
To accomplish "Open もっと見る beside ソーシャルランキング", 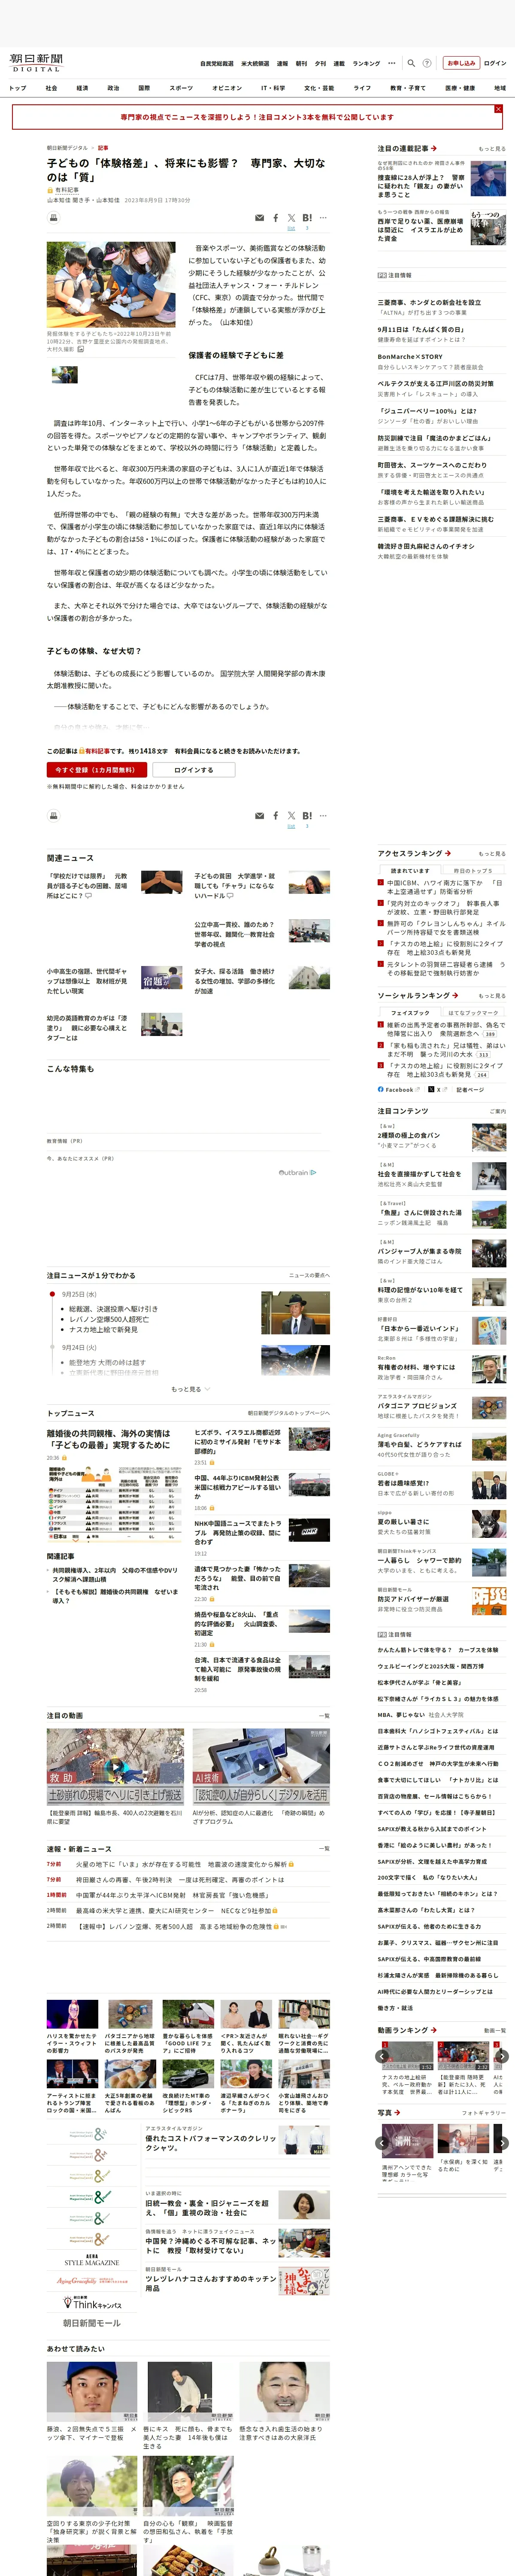I will 491,995.
